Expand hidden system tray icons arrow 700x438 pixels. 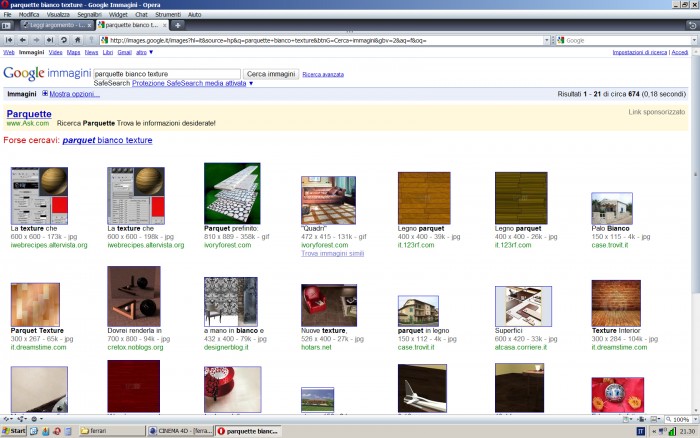pos(654,431)
